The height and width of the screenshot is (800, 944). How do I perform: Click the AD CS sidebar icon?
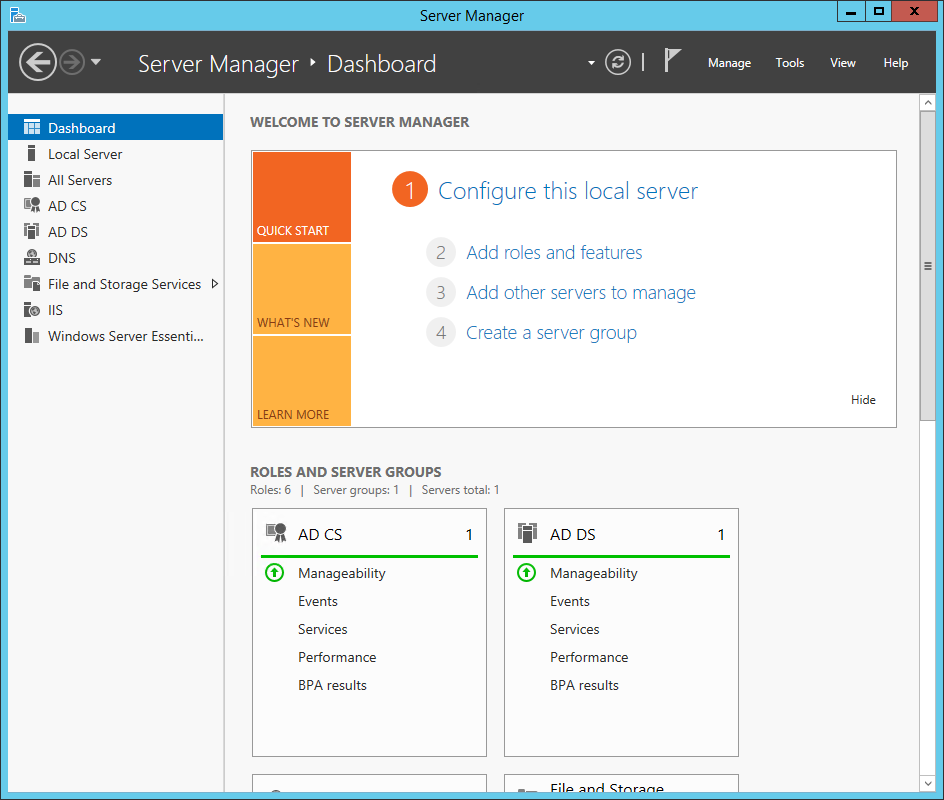click(x=31, y=206)
